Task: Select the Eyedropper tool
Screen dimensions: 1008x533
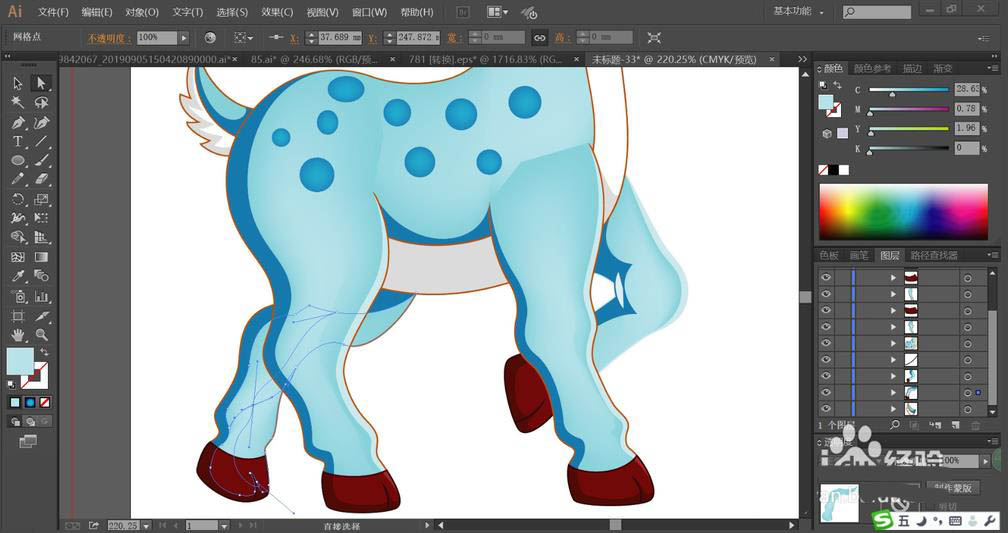Action: point(17,276)
